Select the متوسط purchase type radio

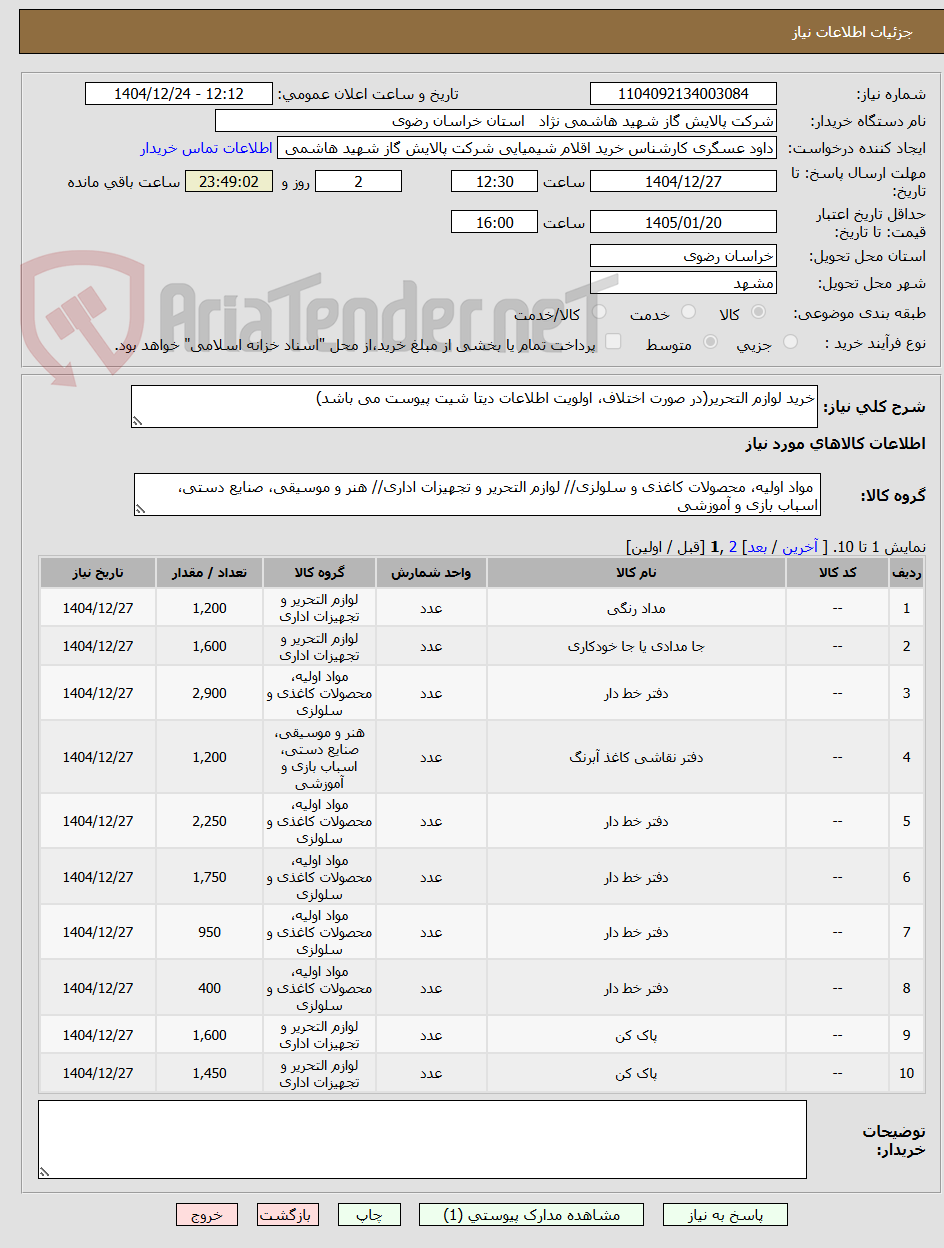[710, 342]
